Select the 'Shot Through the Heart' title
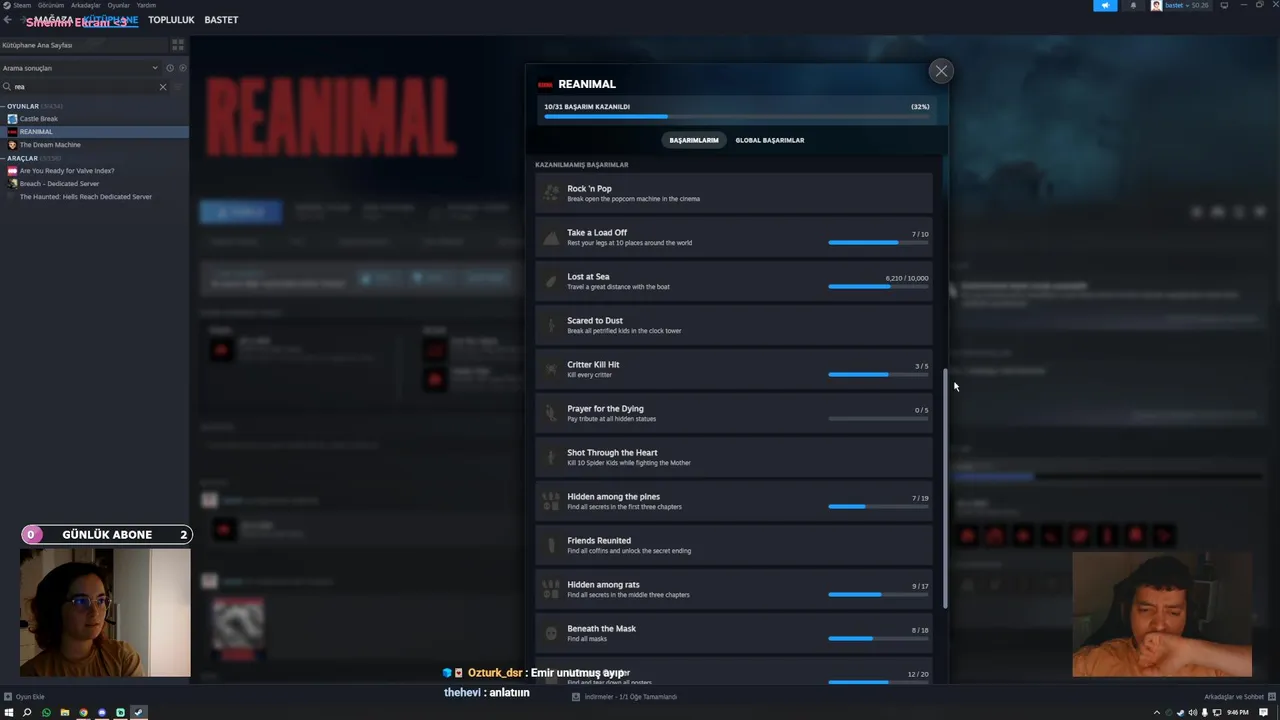This screenshot has height=720, width=1280. tap(612, 453)
